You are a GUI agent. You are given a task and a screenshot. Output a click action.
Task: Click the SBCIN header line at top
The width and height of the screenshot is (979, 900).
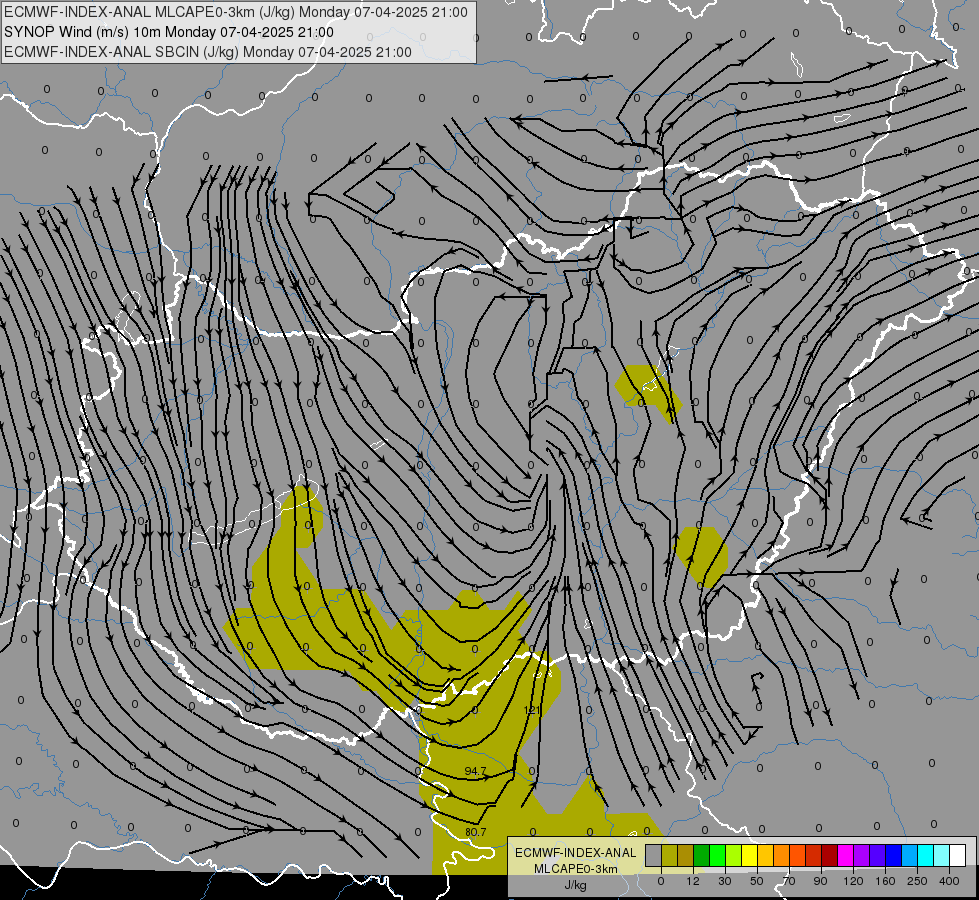click(208, 52)
